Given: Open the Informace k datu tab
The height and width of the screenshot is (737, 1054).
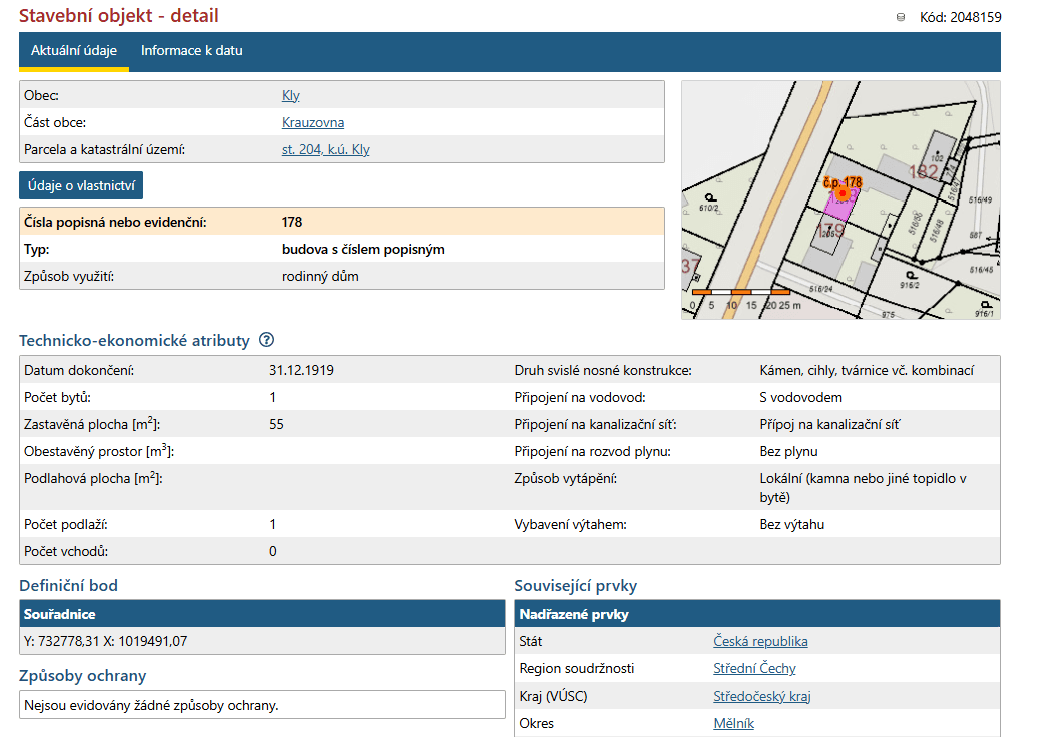Looking at the screenshot, I should pyautogui.click(x=191, y=51).
